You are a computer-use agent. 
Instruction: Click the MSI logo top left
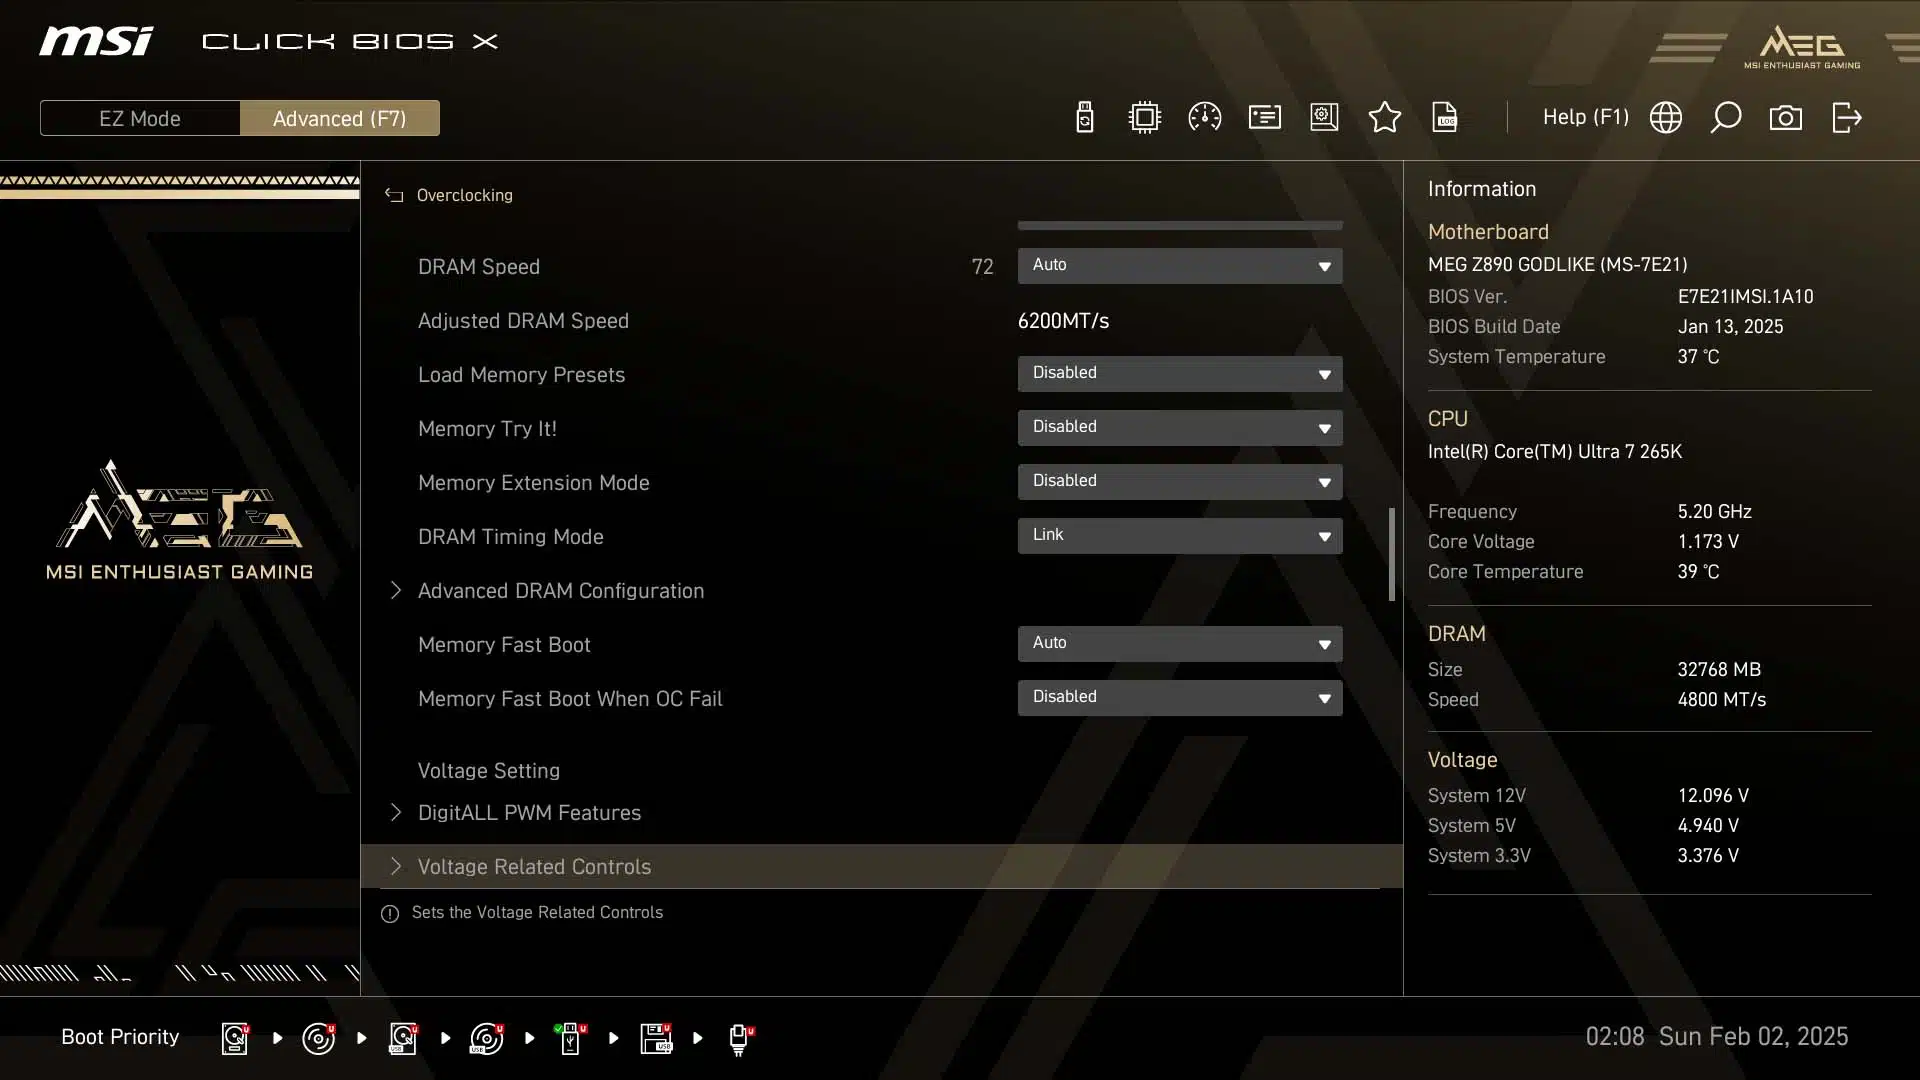click(96, 41)
